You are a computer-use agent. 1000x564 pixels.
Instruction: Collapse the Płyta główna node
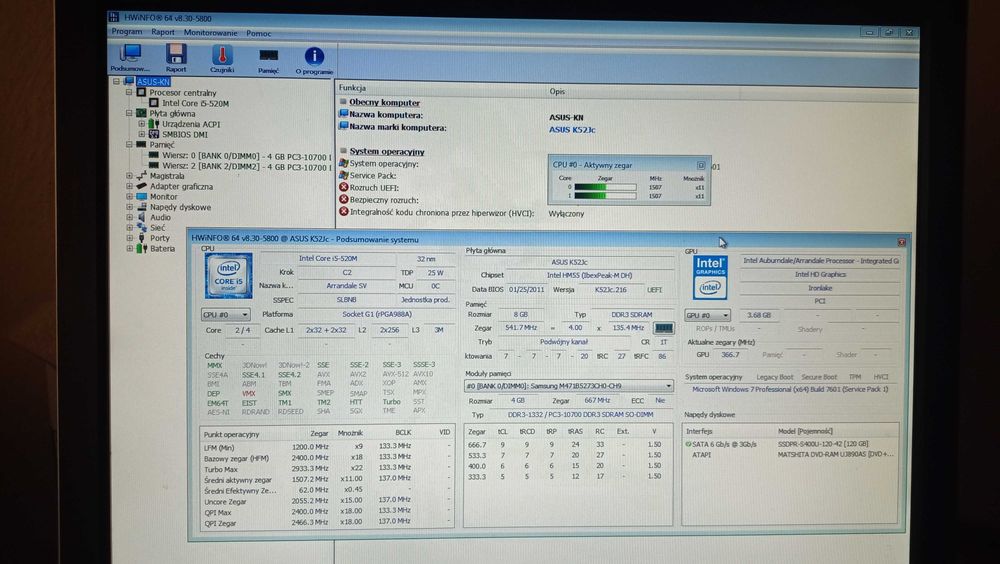[129, 113]
